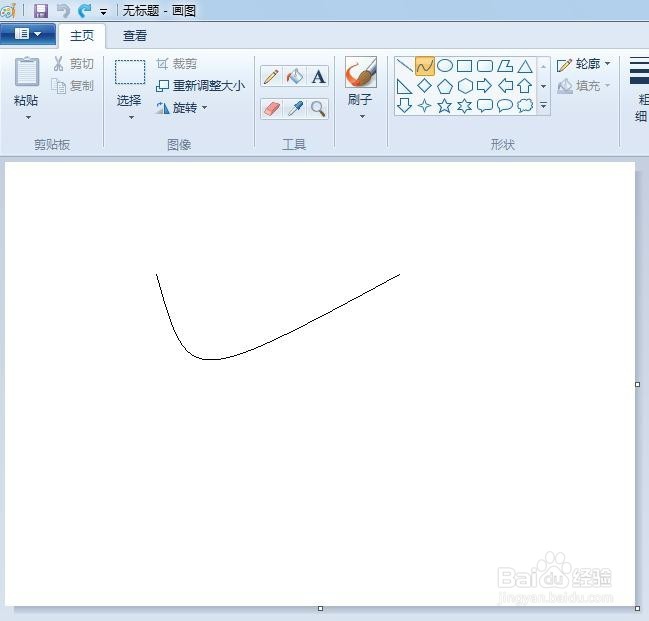
Task: Click the right-edge canvas resize handle
Action: pos(637,385)
